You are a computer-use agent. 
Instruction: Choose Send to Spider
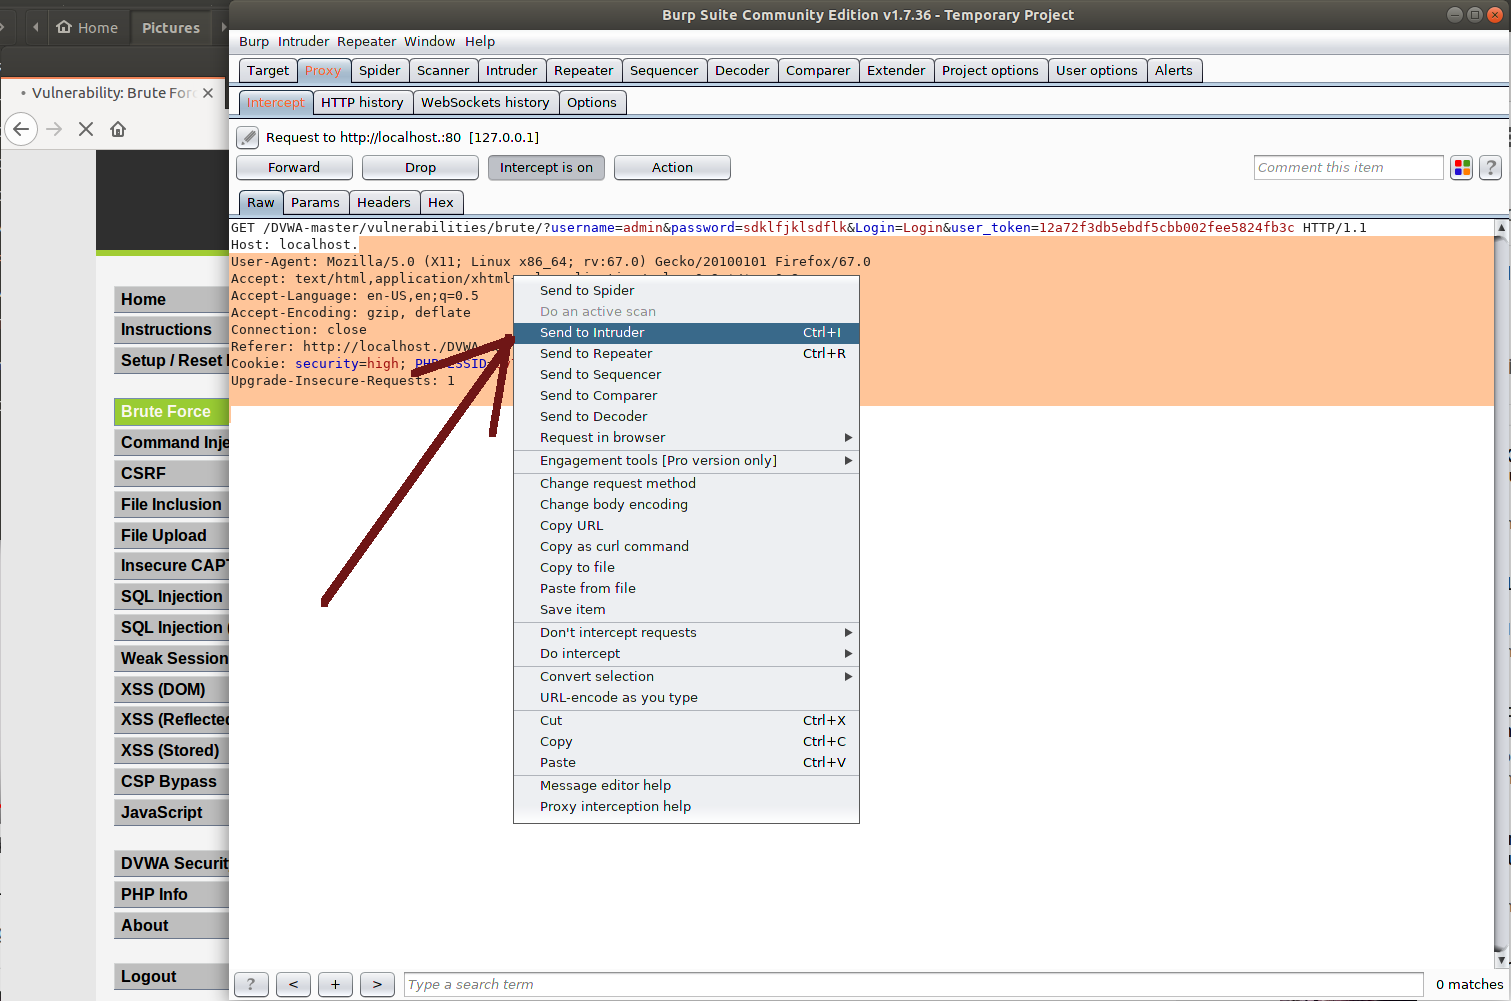tap(686, 291)
